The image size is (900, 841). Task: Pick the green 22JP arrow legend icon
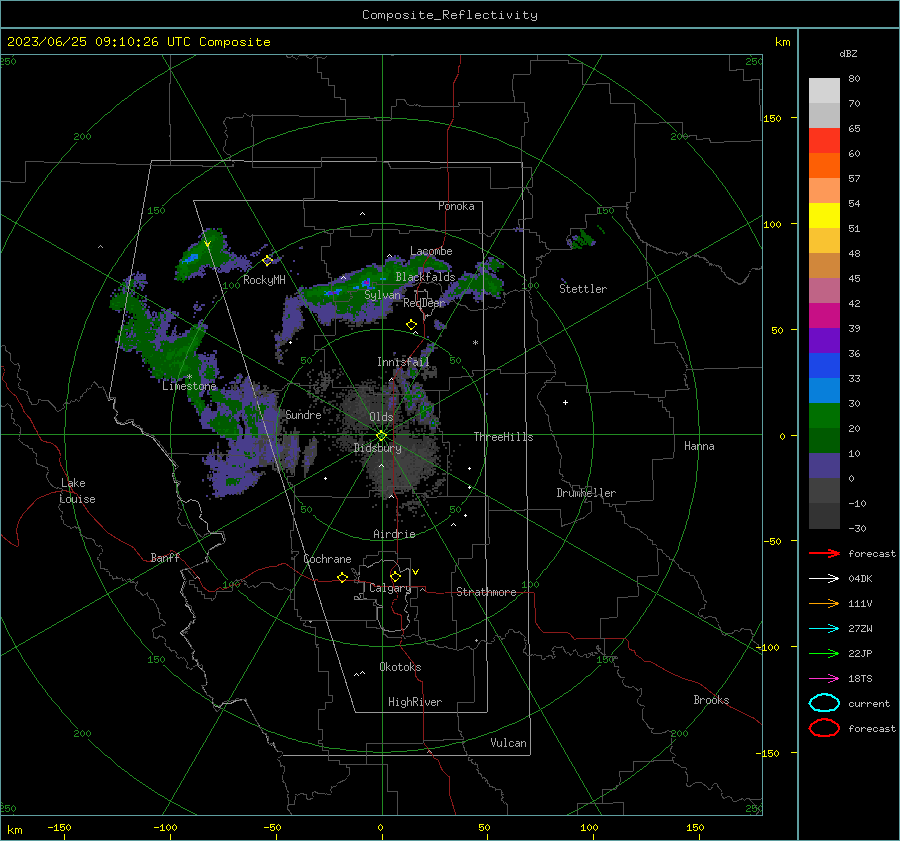click(x=824, y=653)
